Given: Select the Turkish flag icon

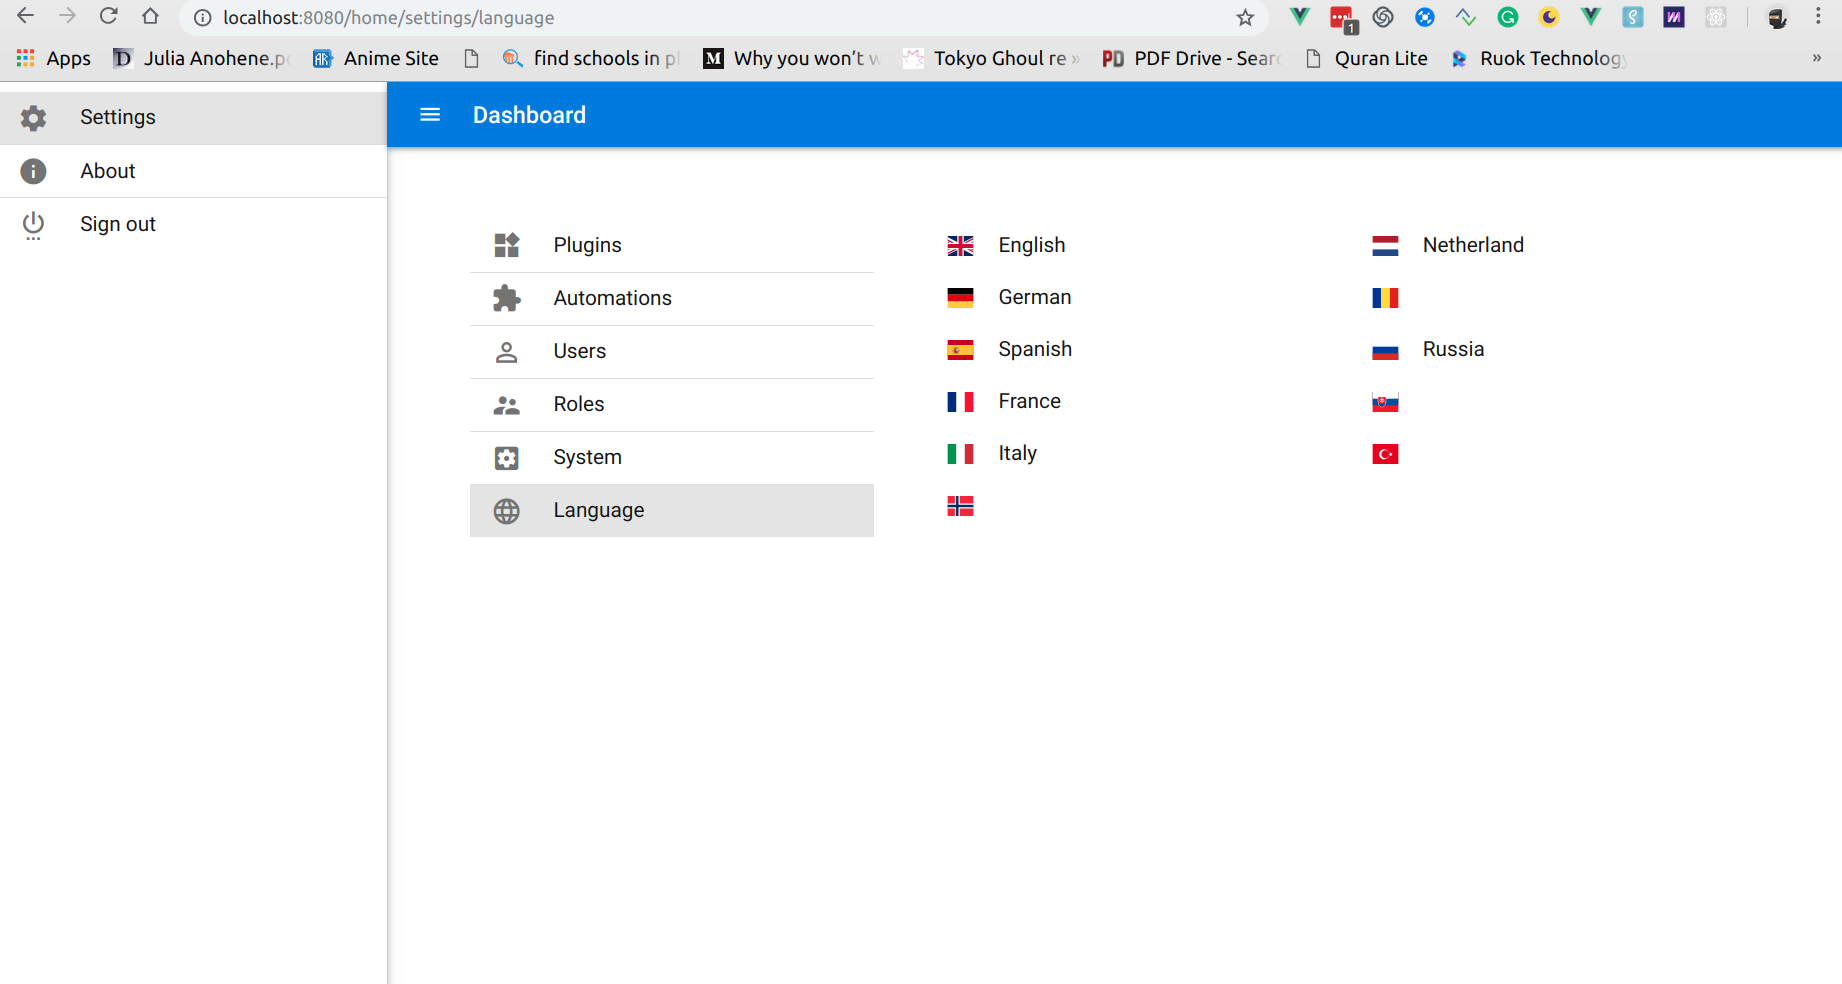Looking at the screenshot, I should pyautogui.click(x=1384, y=453).
